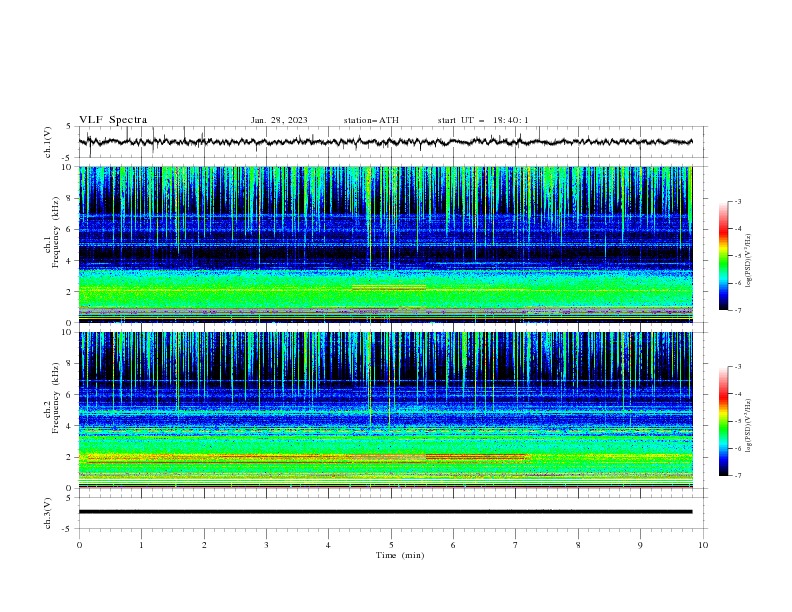
Task: Click the "0" tick on the time axis
Action: point(79,545)
